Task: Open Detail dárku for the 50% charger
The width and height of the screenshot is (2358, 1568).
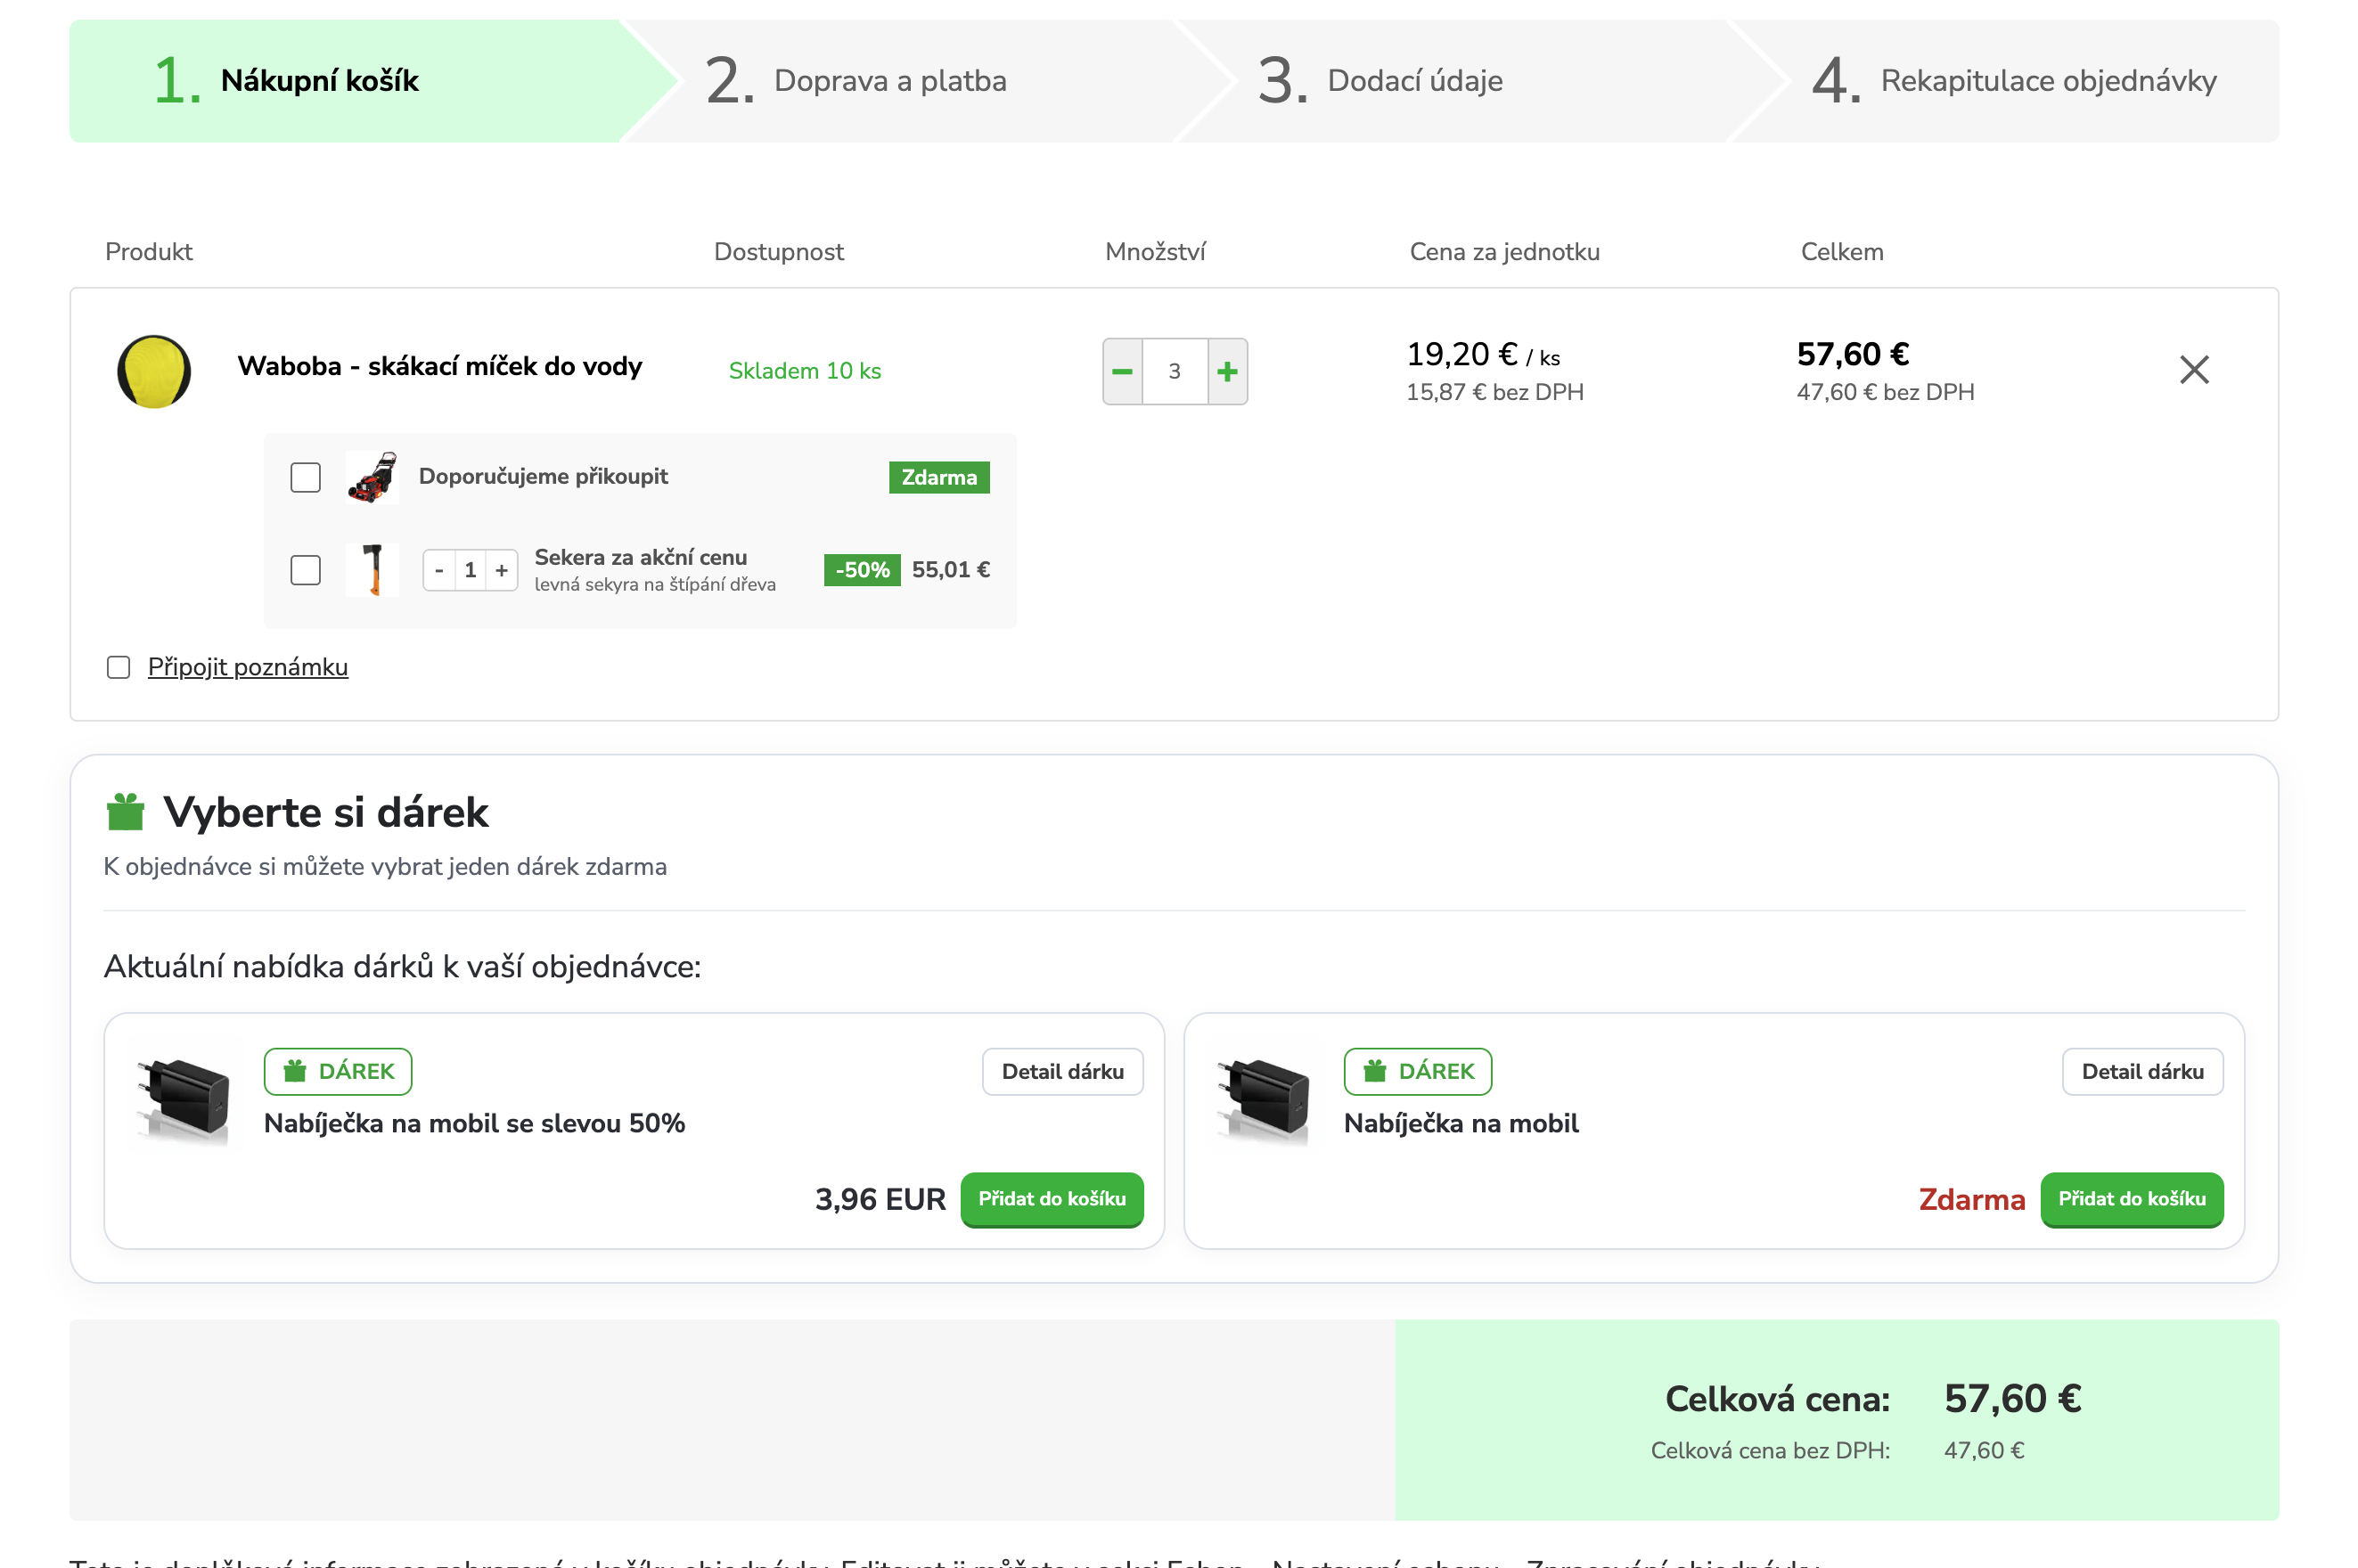Action: point(1062,1072)
